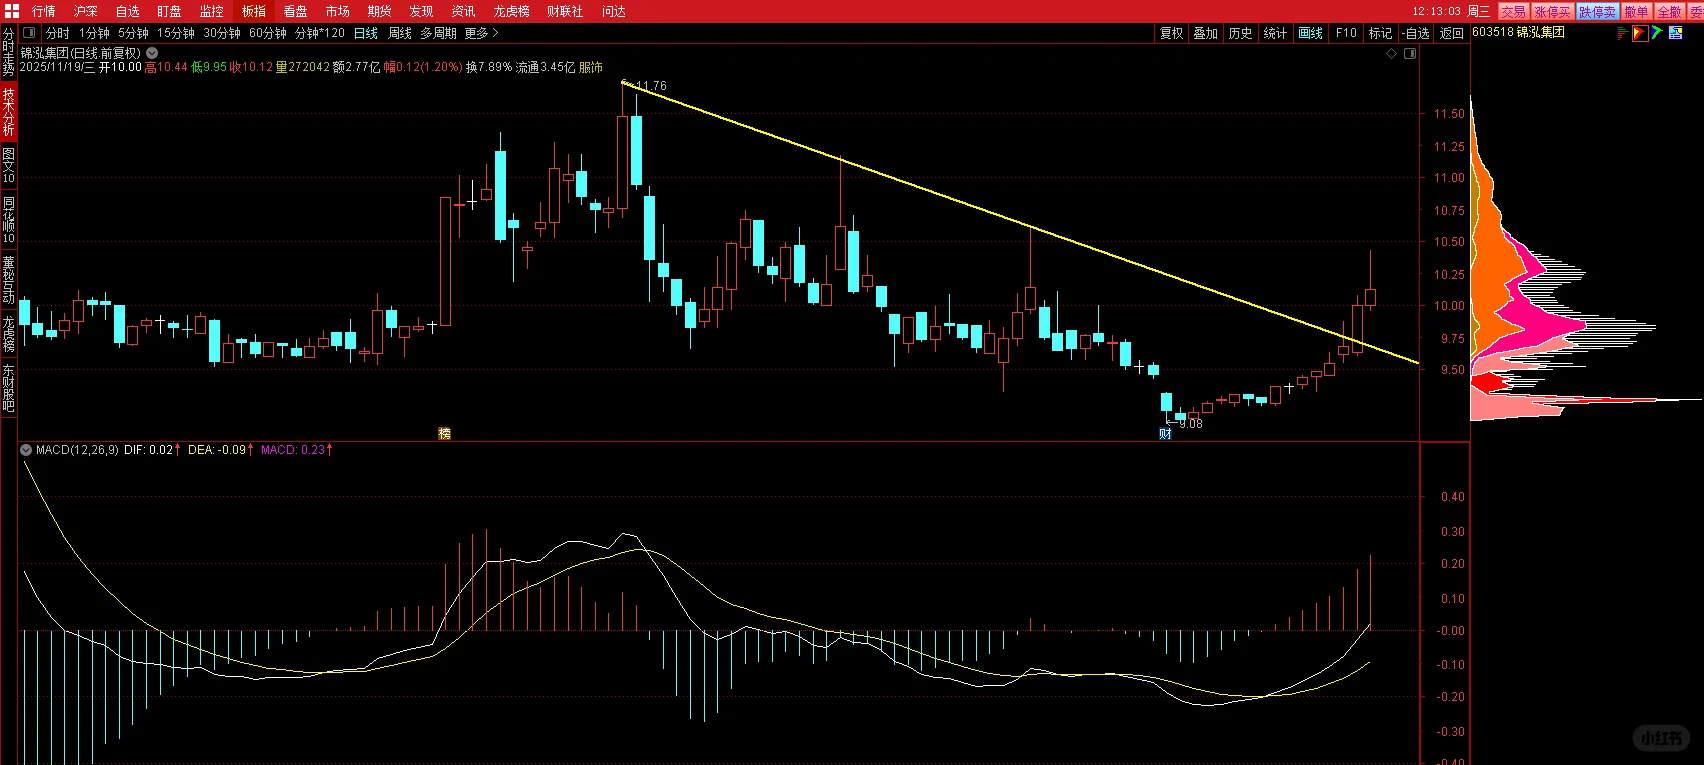Image resolution: width=1704 pixels, height=765 pixels.
Task: Click the 全撤 button
Action: click(1669, 11)
